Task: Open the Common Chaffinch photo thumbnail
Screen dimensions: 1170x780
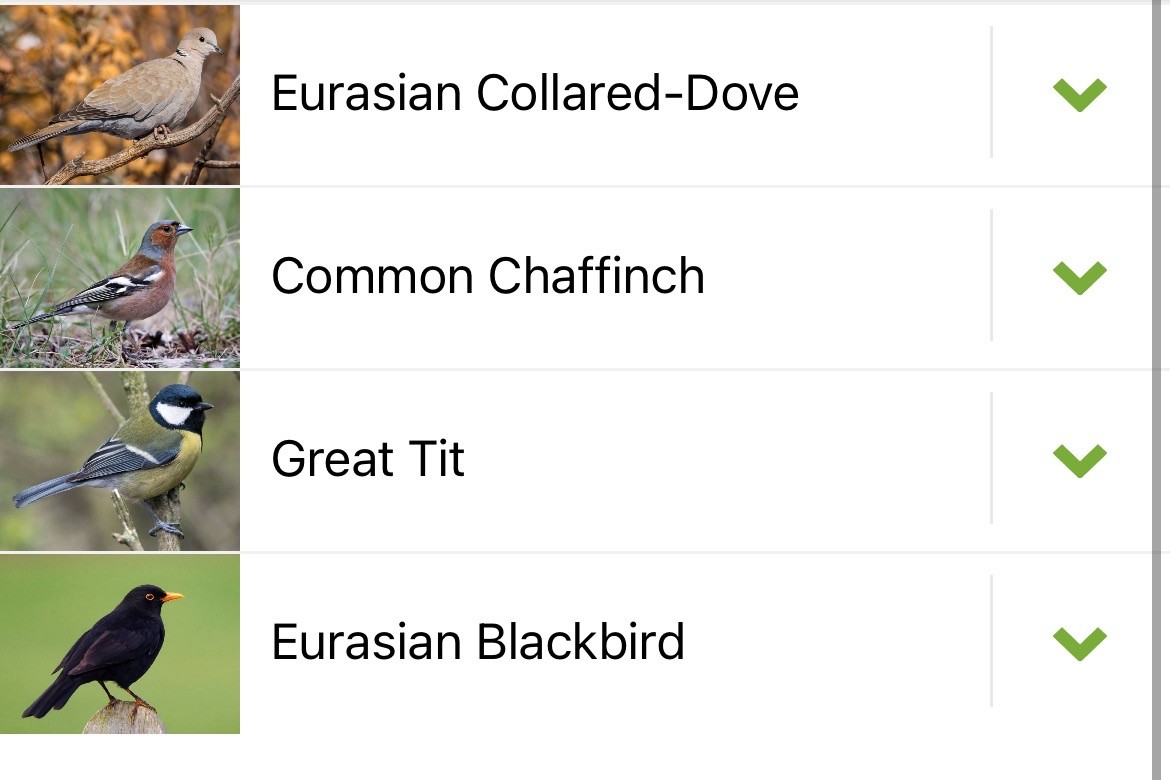Action: pyautogui.click(x=119, y=278)
